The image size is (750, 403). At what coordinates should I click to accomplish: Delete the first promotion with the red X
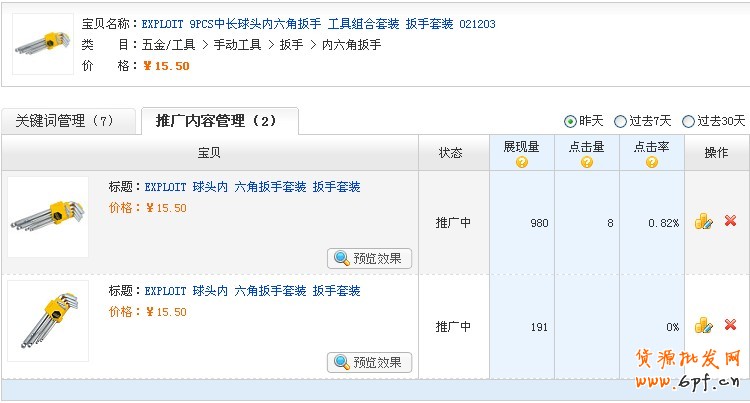730,221
